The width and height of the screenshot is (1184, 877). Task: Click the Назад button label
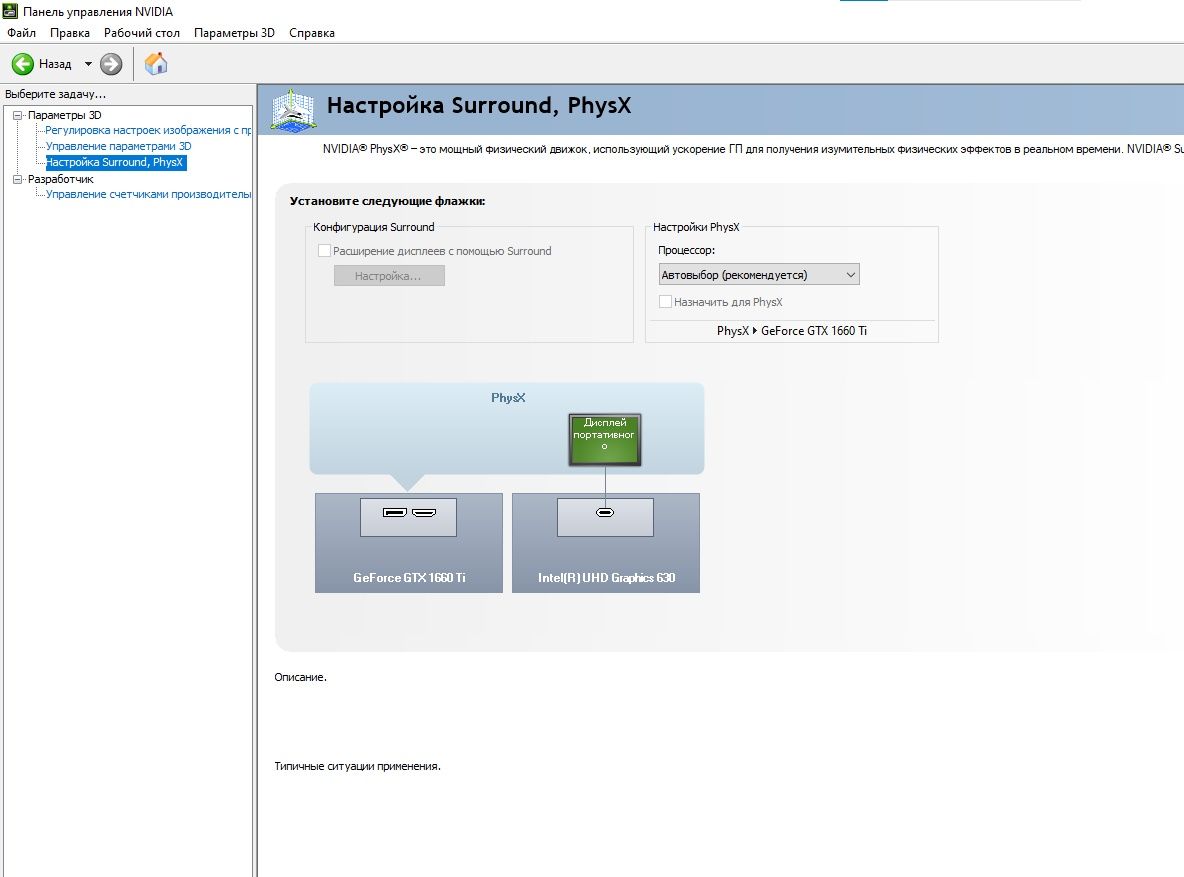pos(55,64)
